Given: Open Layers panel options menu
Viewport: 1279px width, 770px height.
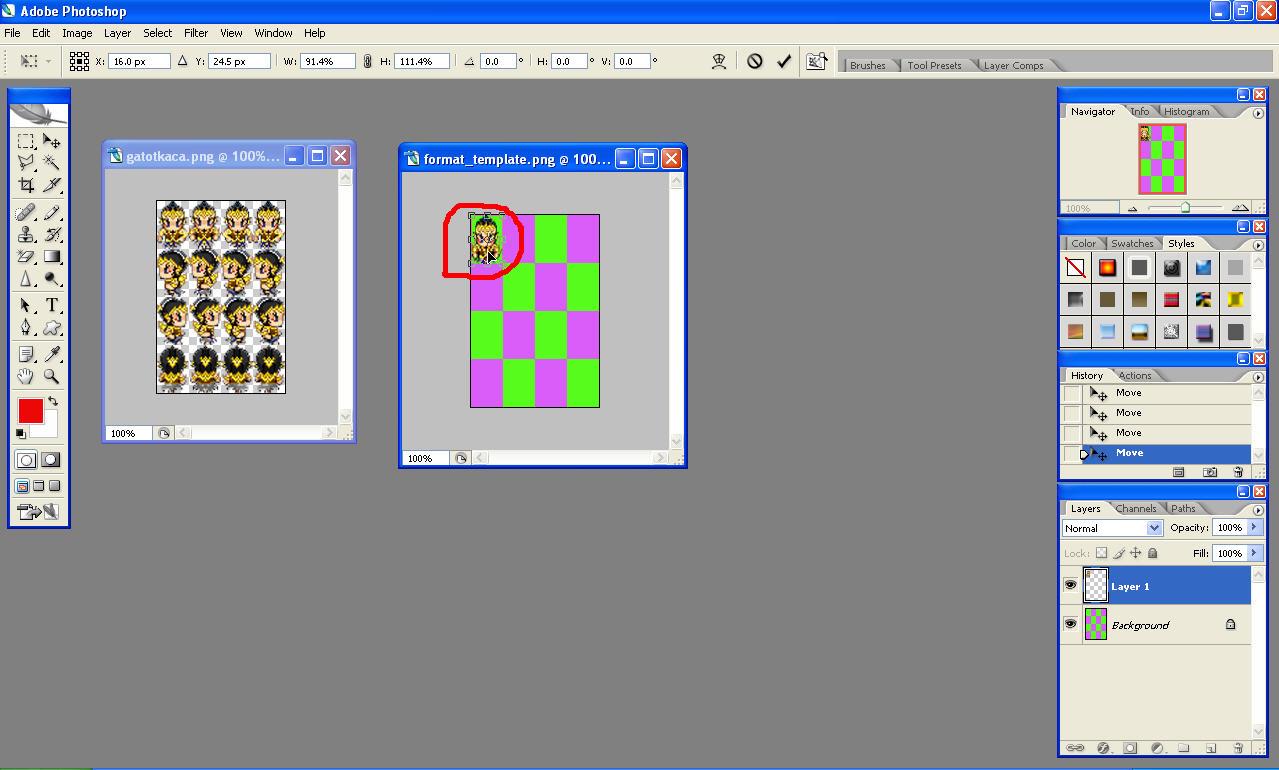Looking at the screenshot, I should click(x=1258, y=510).
